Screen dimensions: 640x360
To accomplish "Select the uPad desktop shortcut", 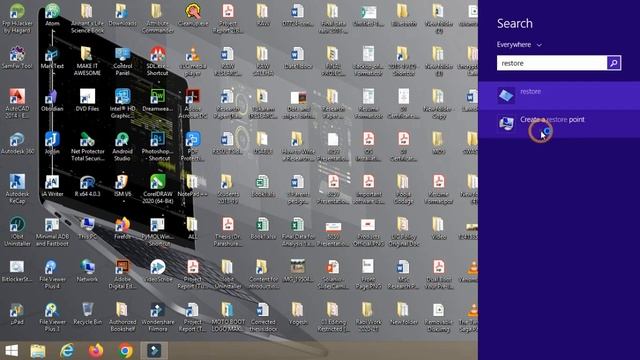I will tap(17, 313).
